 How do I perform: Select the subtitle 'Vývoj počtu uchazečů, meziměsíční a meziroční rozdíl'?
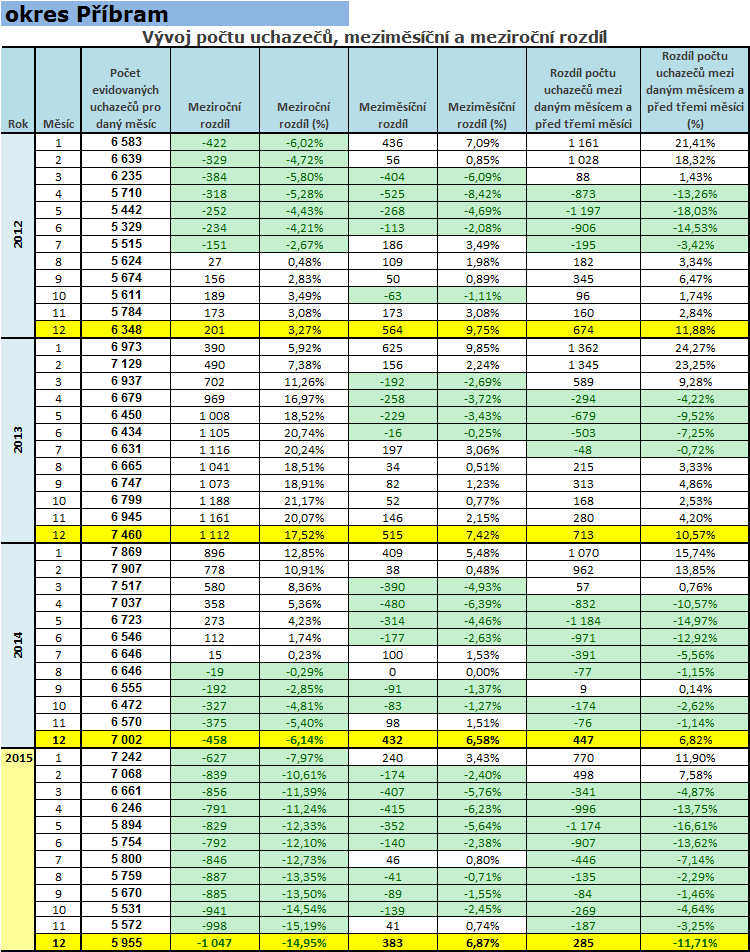[375, 37]
